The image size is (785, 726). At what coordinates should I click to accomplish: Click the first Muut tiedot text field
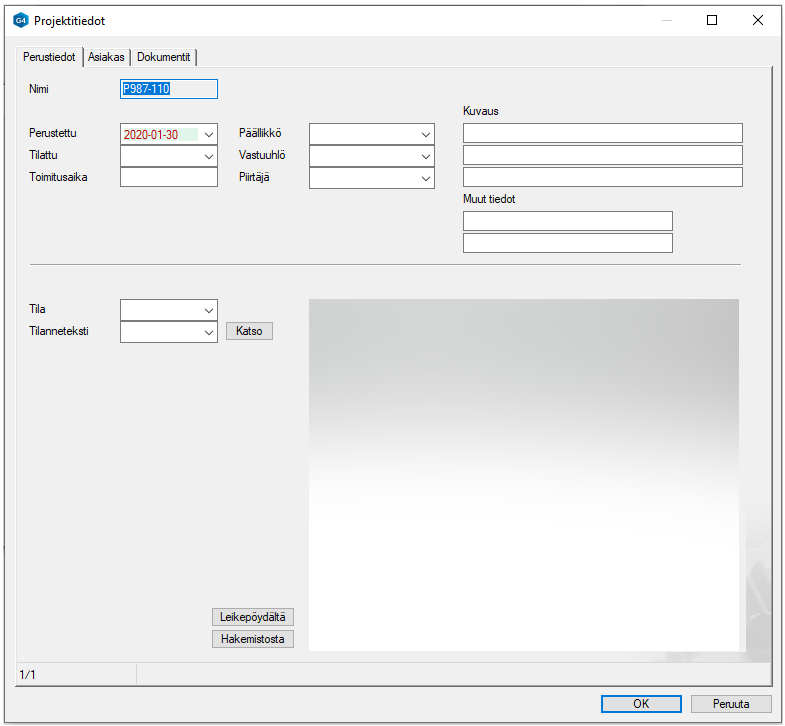[567, 221]
